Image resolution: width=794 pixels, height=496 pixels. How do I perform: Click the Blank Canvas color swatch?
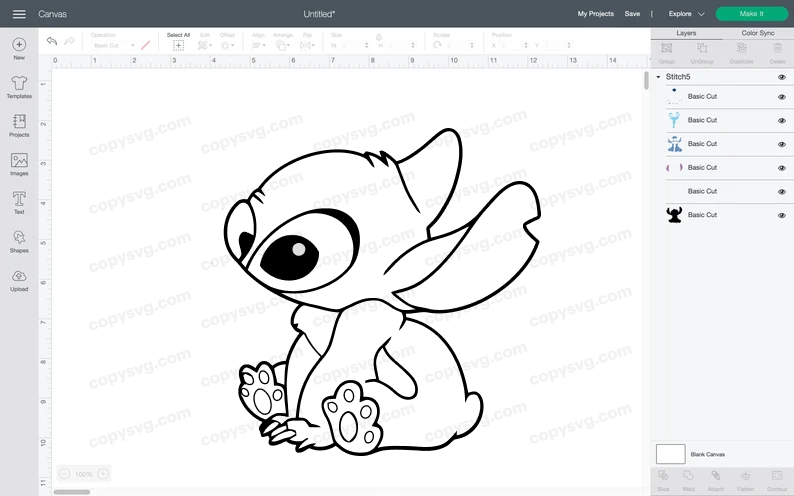click(670, 454)
